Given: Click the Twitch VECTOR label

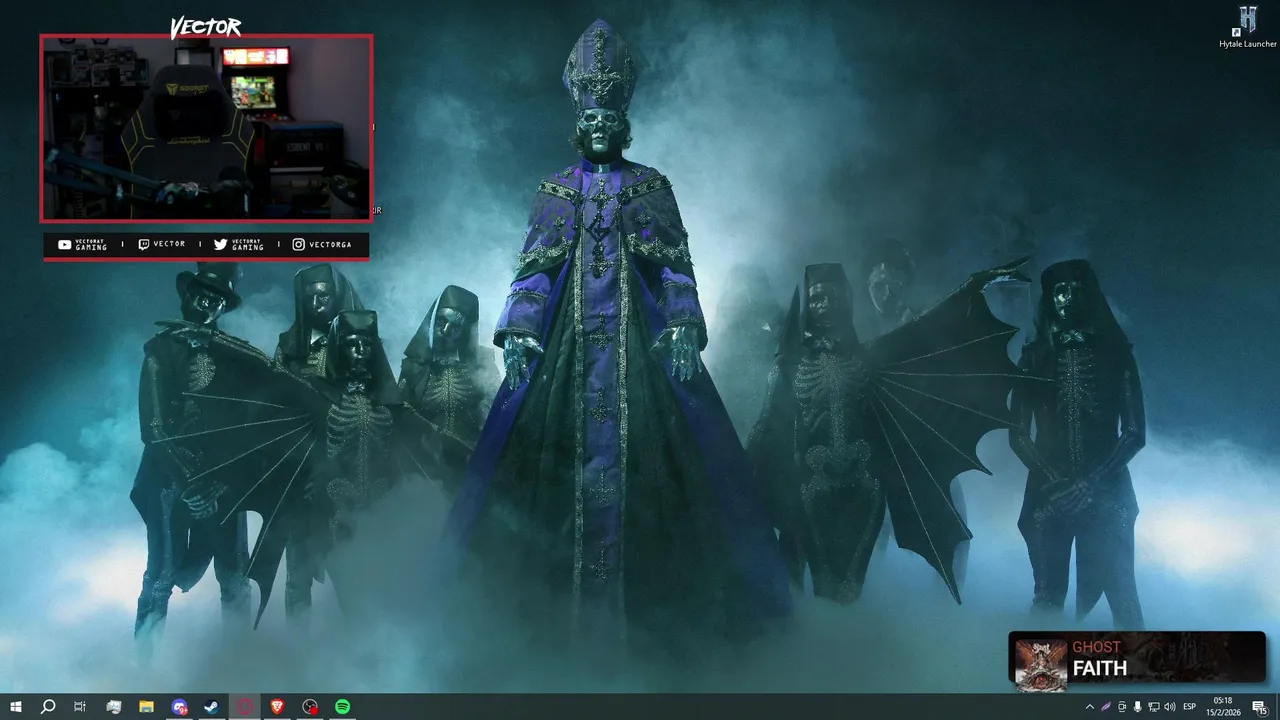Looking at the screenshot, I should click(162, 244).
